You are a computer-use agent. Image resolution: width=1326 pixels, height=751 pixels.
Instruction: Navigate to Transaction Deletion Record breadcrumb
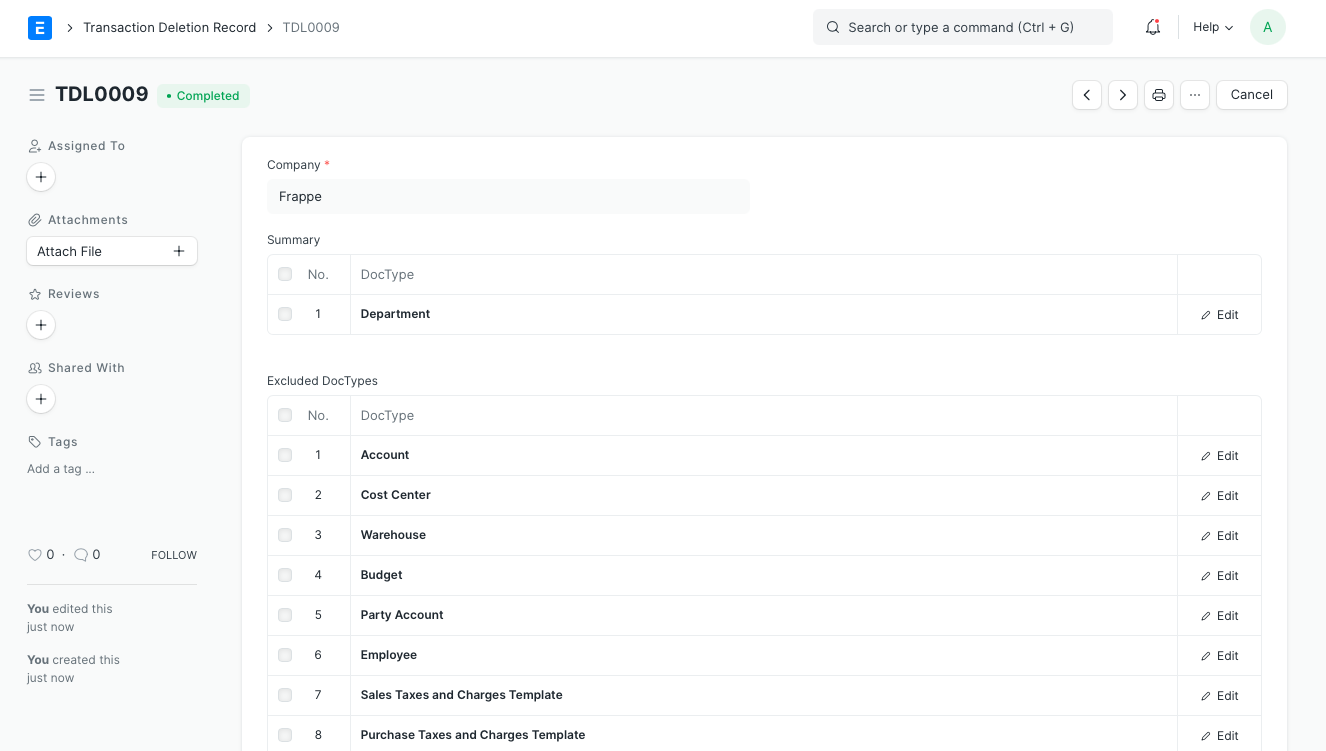[x=169, y=28]
